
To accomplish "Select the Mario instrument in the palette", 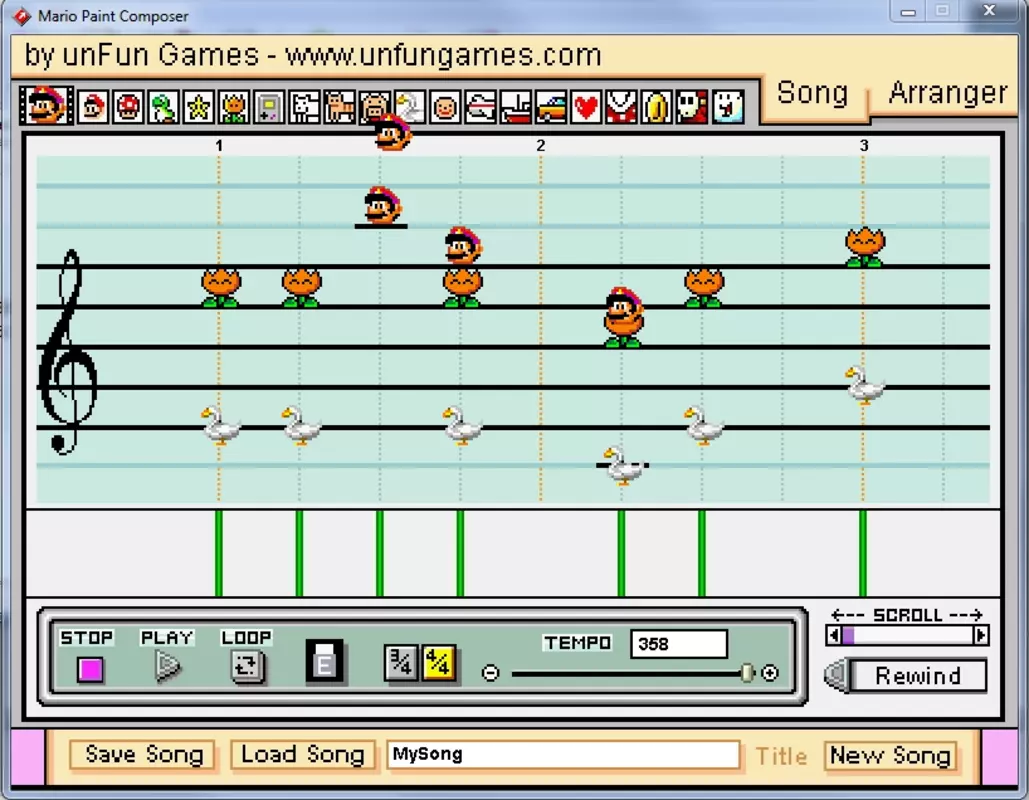I will click(x=93, y=107).
